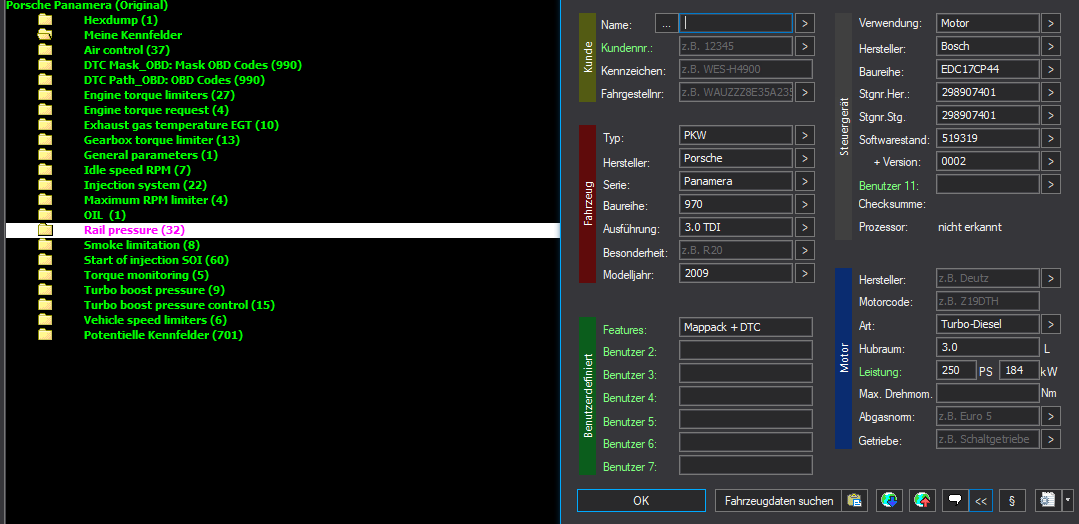The image size is (1079, 524).
Task: Open the > arrow next to Getriebe field
Action: [1051, 439]
